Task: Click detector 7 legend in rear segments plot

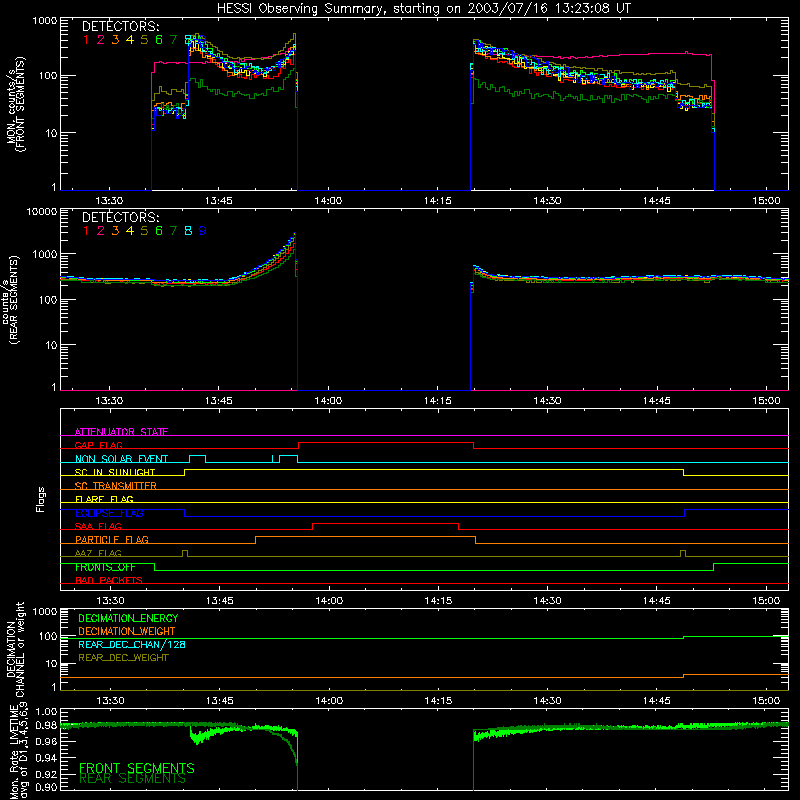Action: click(x=173, y=231)
